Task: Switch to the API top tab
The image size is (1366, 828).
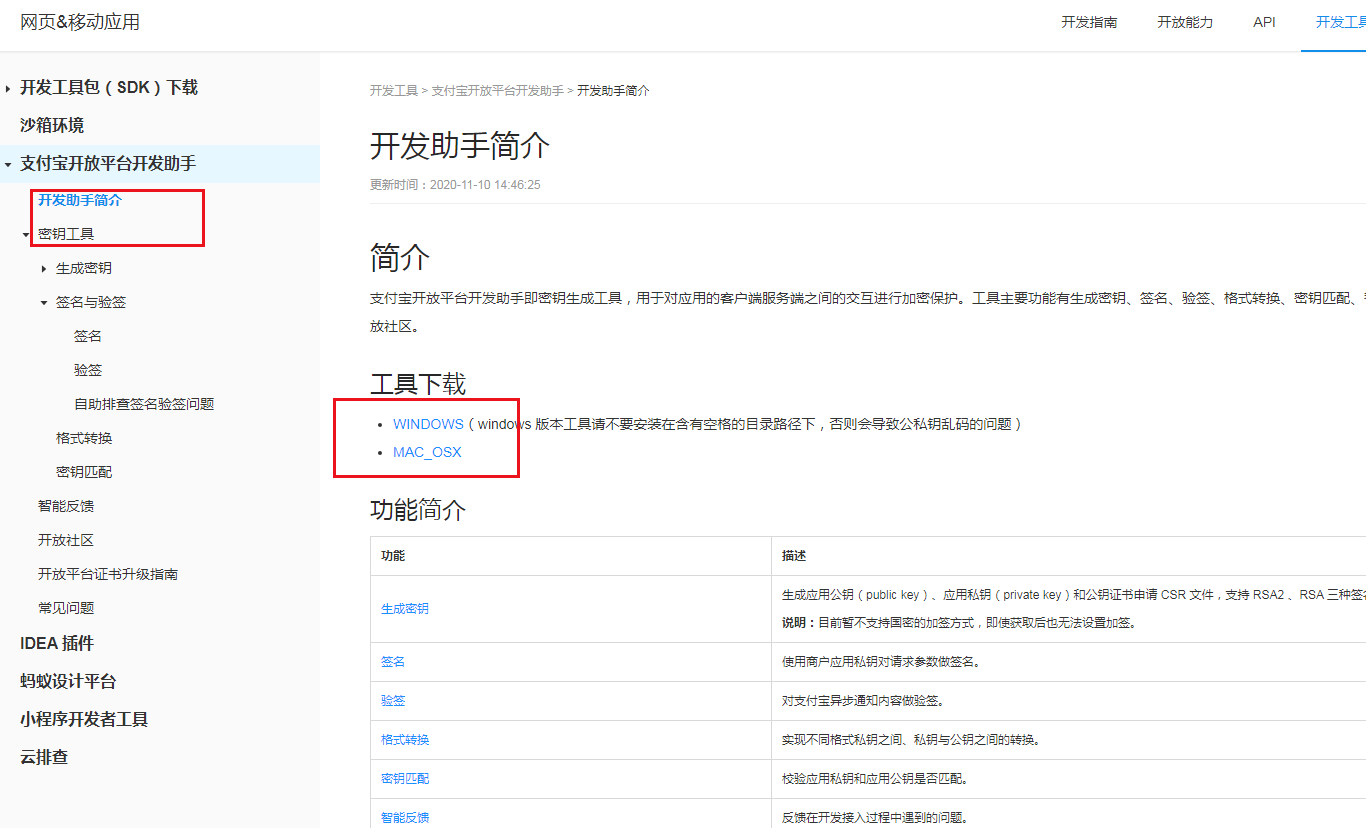Action: point(1264,22)
